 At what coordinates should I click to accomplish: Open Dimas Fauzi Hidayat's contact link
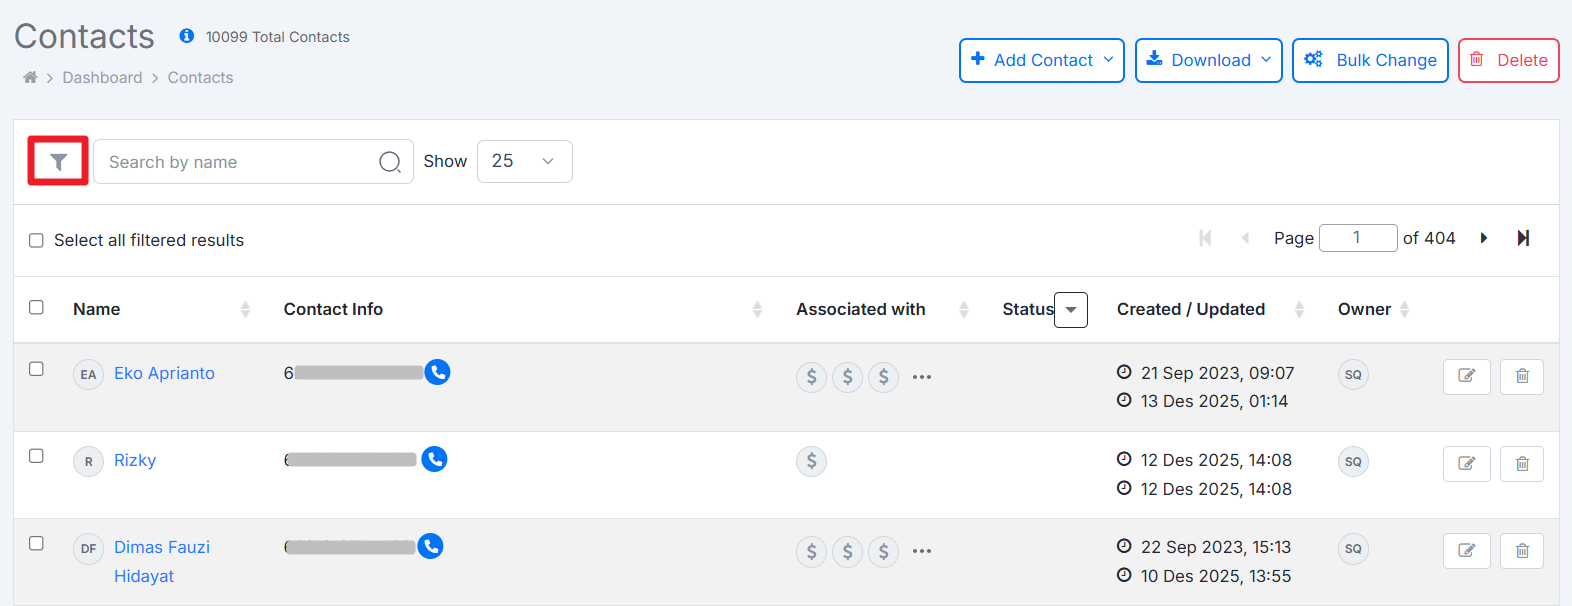pyautogui.click(x=162, y=547)
